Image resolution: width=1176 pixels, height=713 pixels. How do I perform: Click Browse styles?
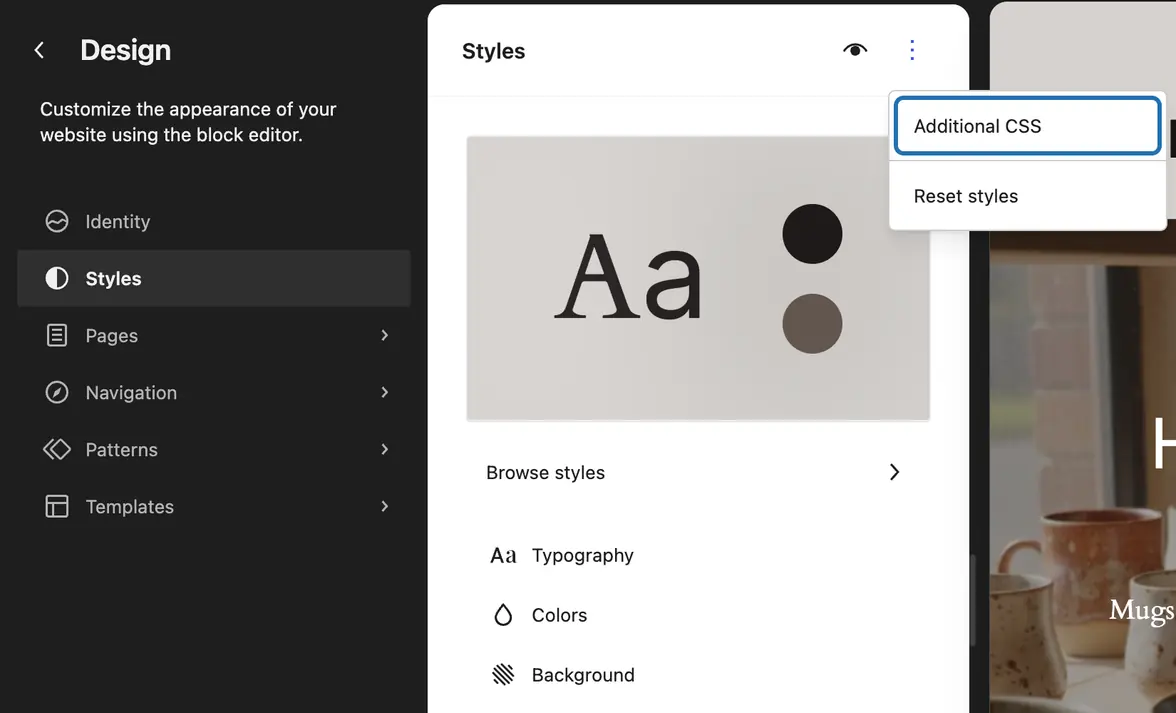pyautogui.click(x=698, y=472)
